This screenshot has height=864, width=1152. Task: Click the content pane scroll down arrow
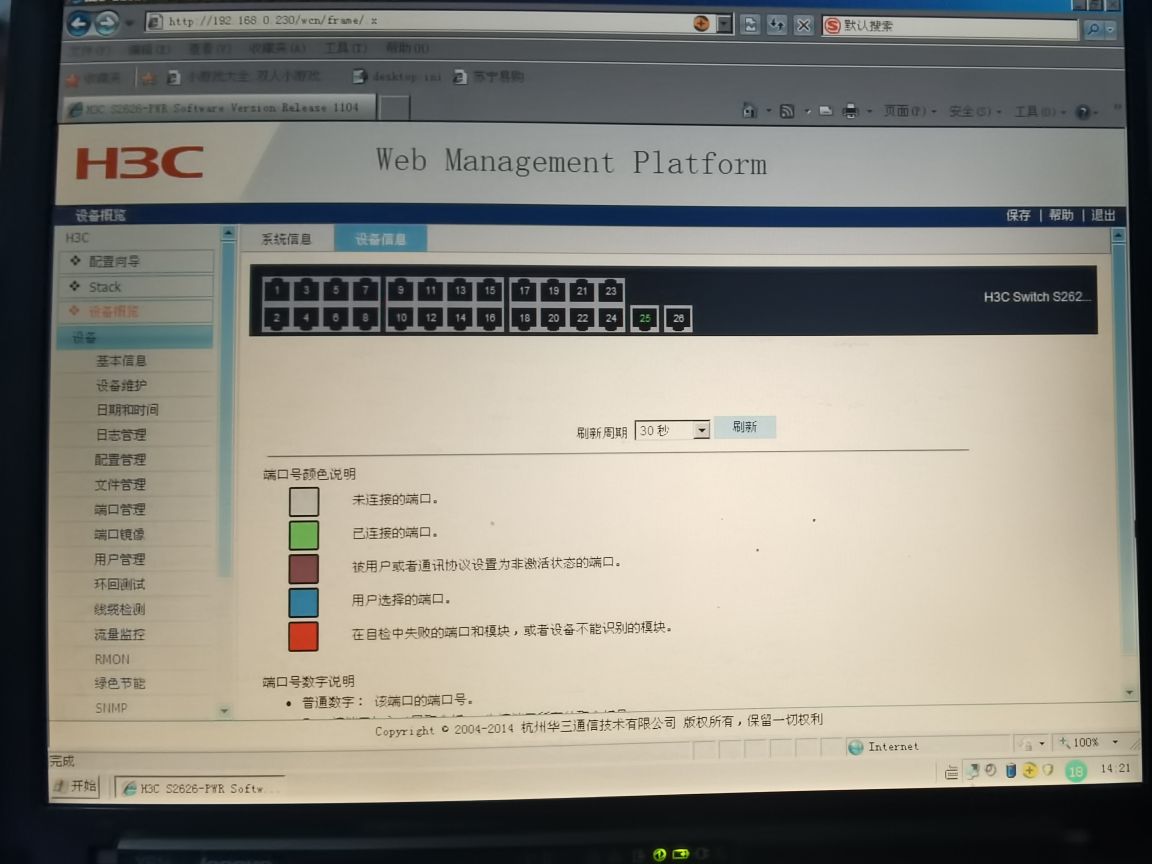pos(1128,692)
